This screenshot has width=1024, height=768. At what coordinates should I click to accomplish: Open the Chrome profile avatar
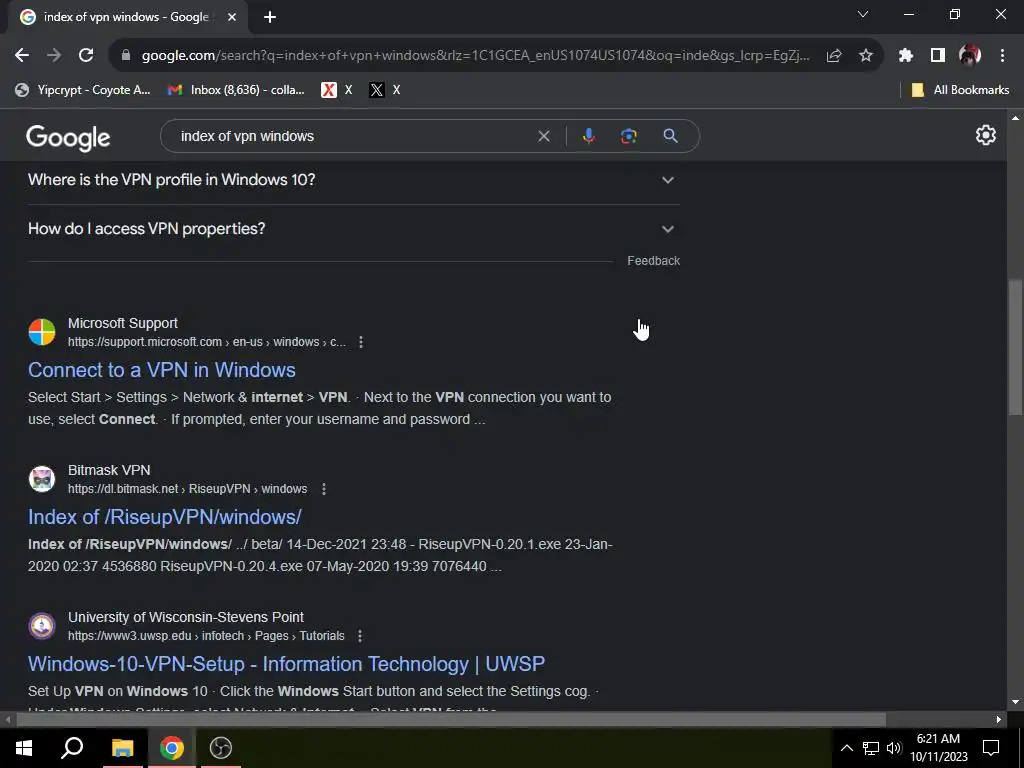[x=970, y=56]
